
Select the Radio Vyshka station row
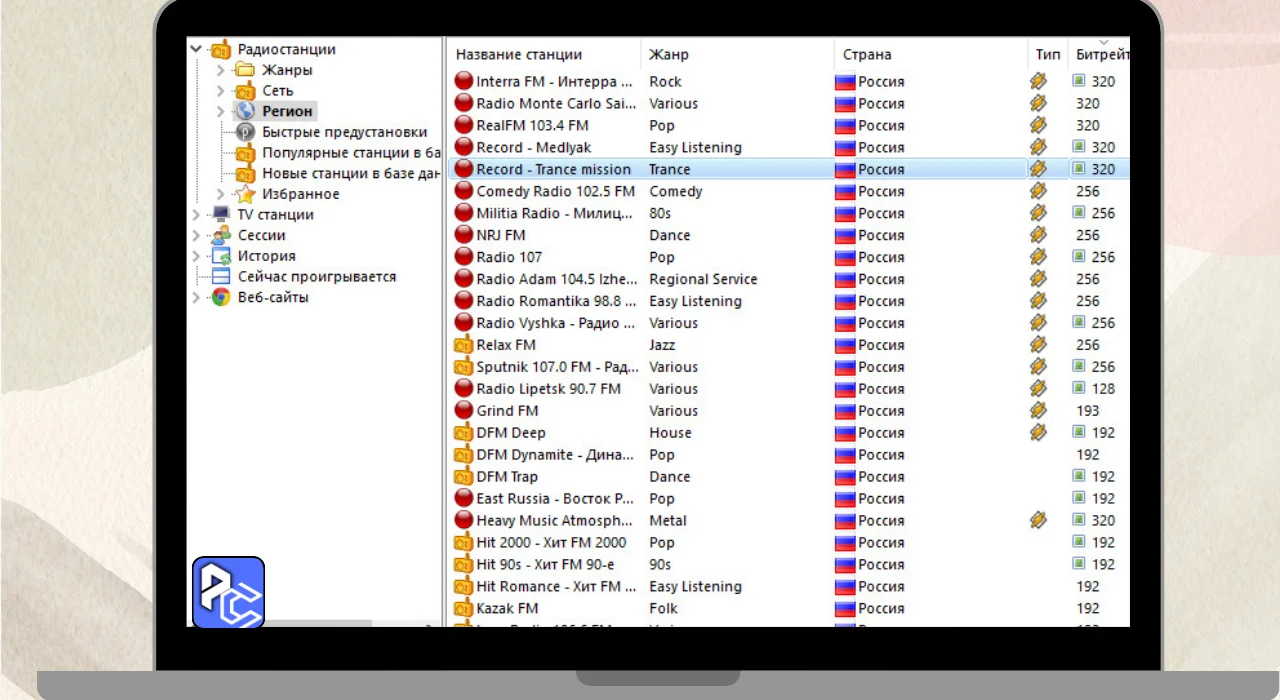789,323
